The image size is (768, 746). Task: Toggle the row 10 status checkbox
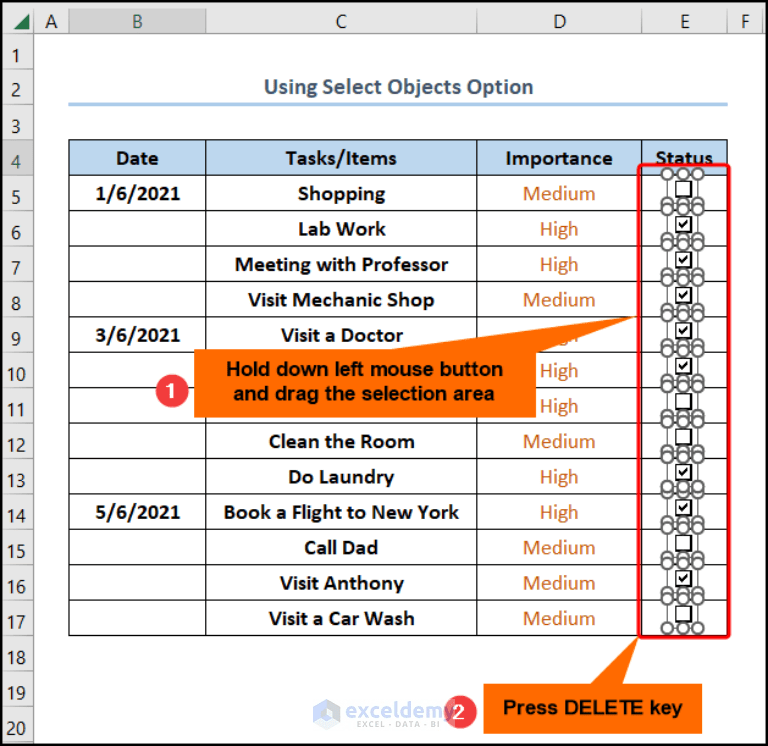pyautogui.click(x=683, y=366)
